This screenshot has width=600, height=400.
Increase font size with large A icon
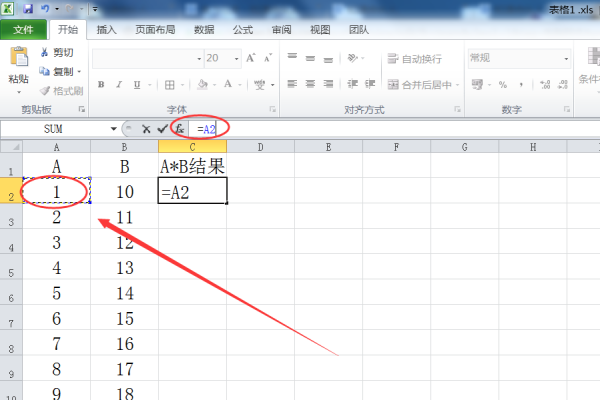point(251,58)
